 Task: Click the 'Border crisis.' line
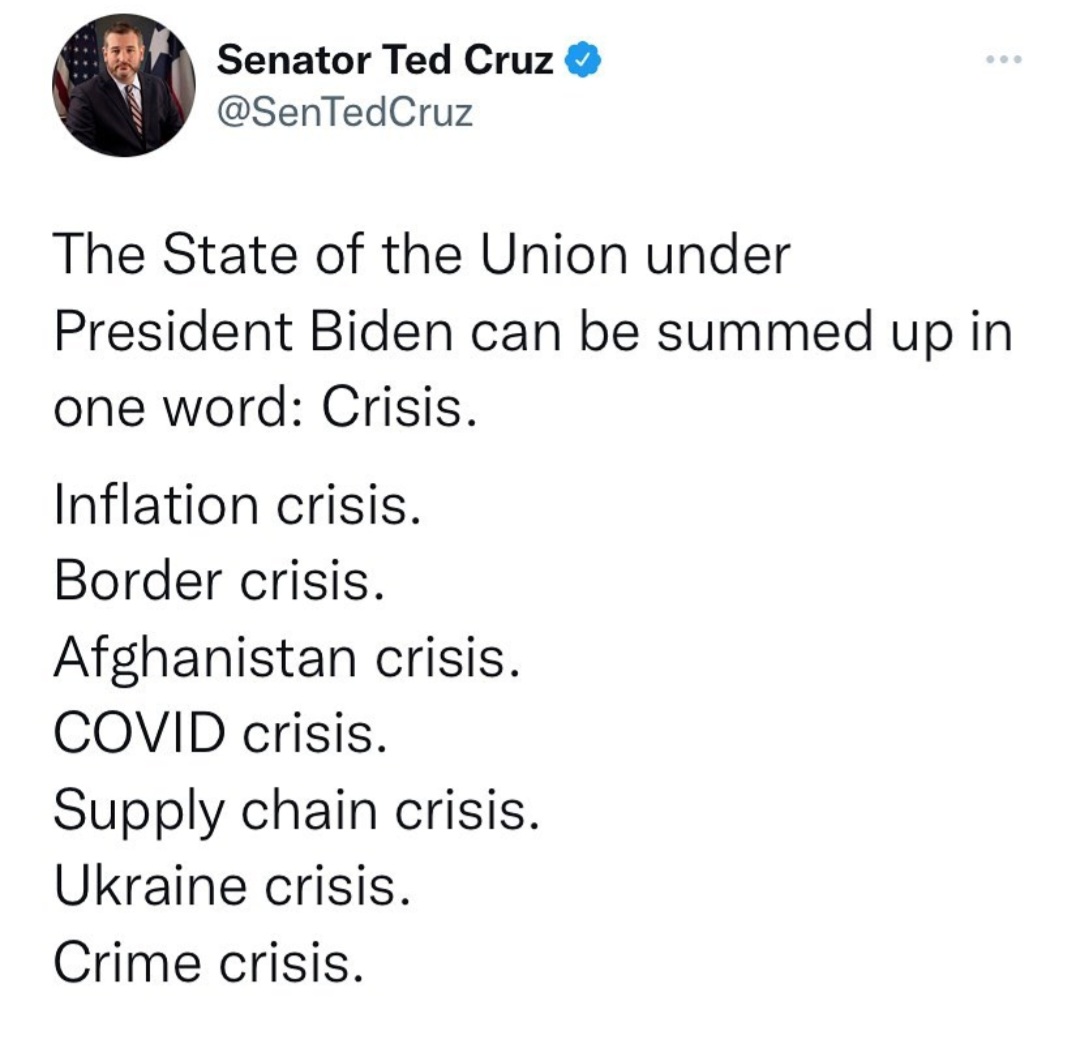pos(219,581)
